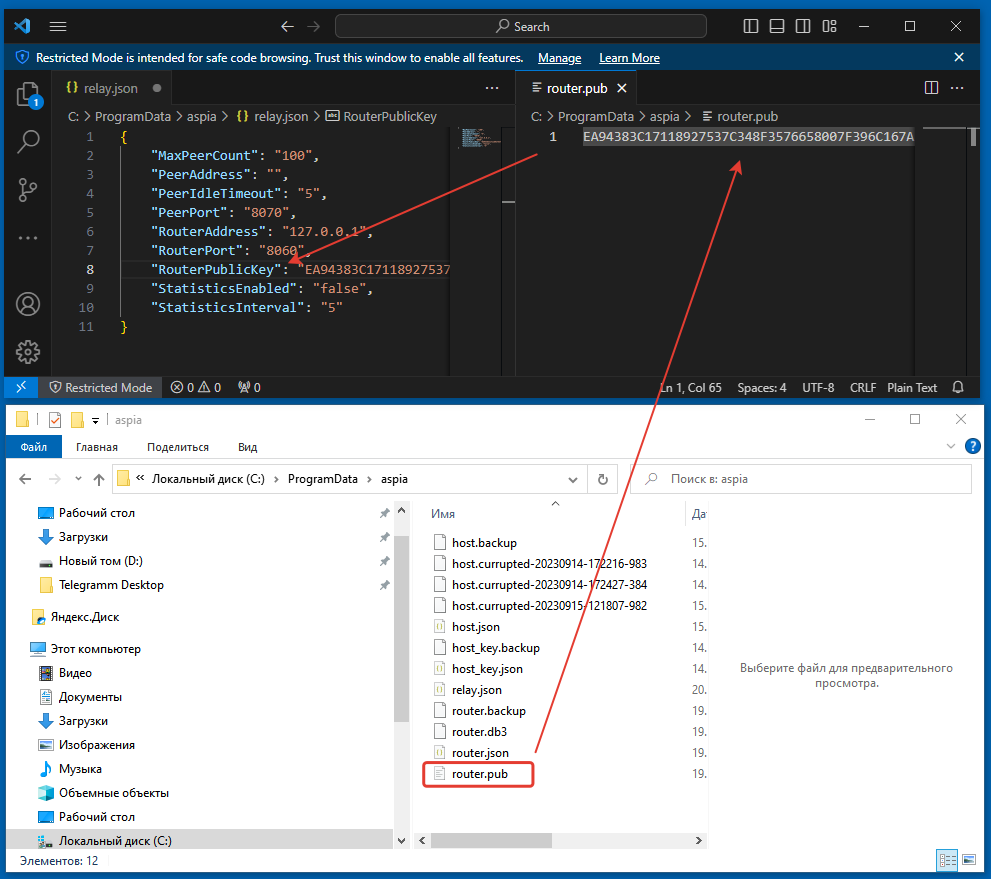Click the refresh button beside address bar
991x879 pixels.
[x=602, y=479]
